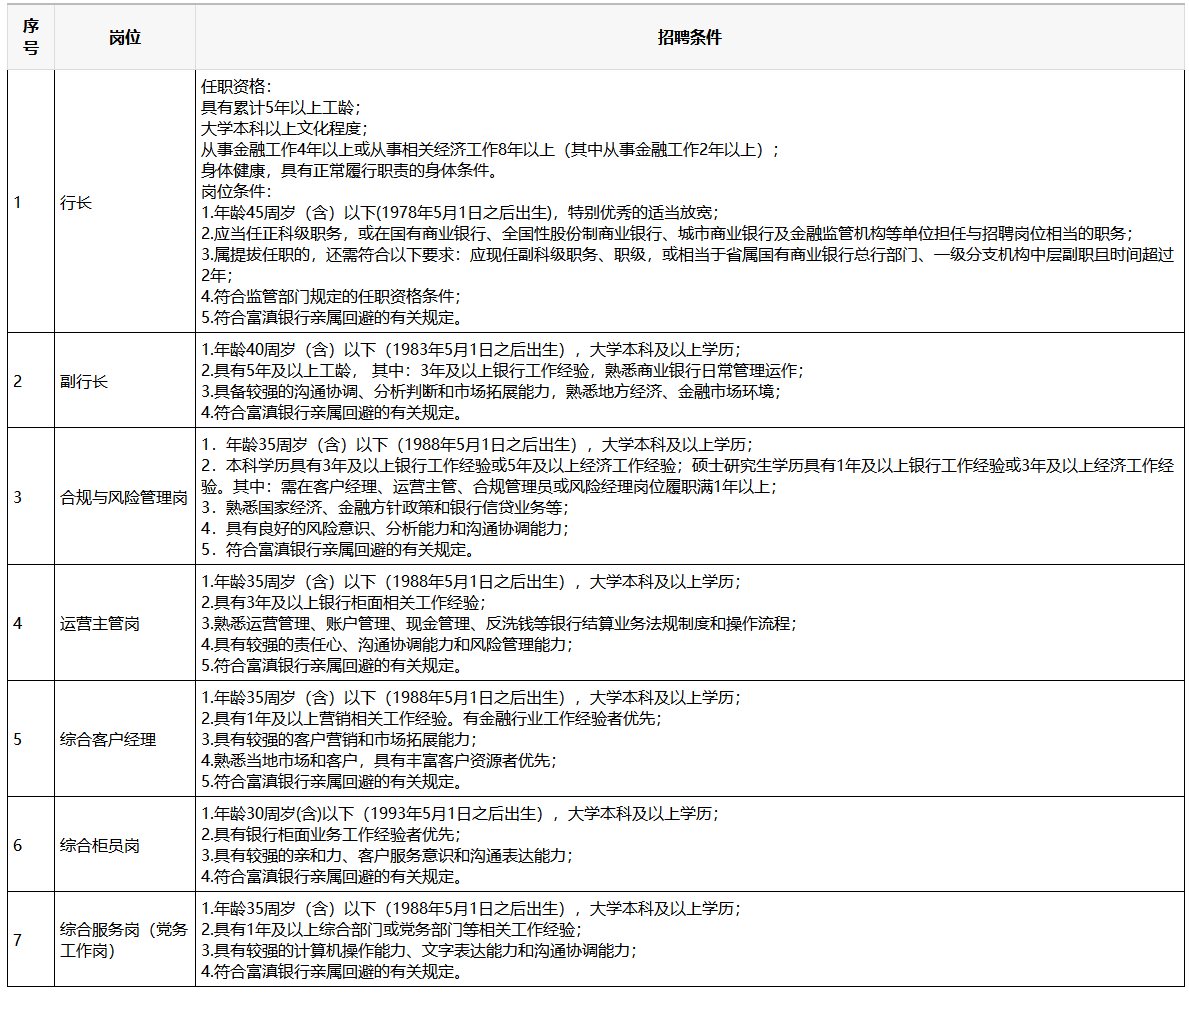
Task: Click the row number 6 cell
Action: point(18,845)
